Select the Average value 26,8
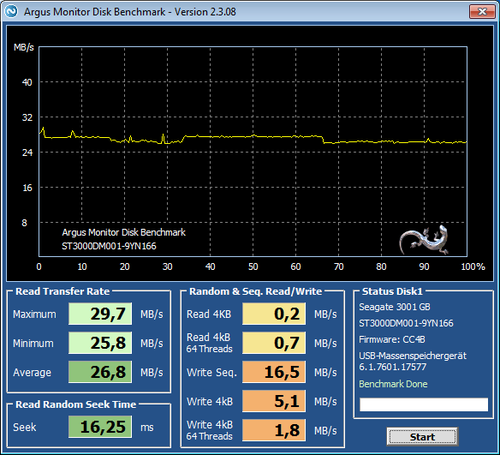Screen dimensions: 500x455 pyautogui.click(x=100, y=372)
